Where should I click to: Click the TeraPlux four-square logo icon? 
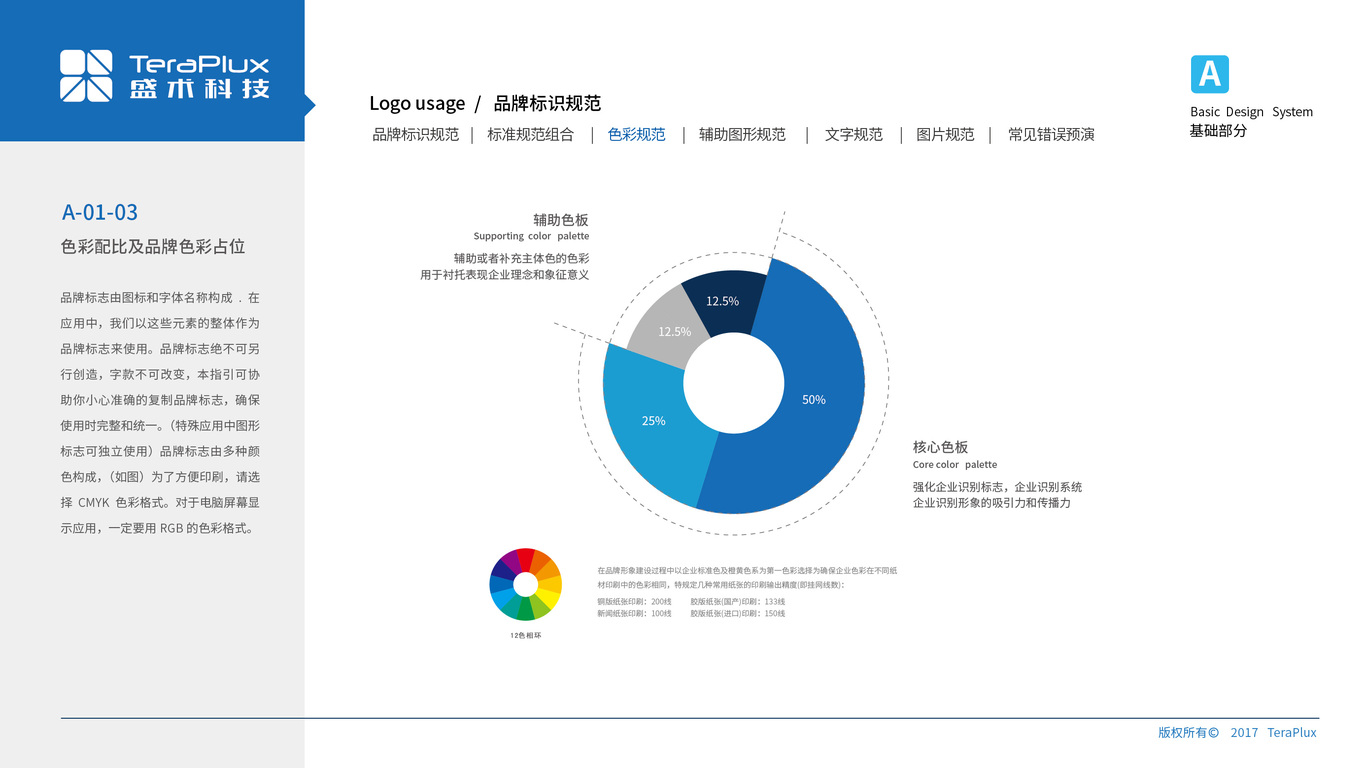point(86,76)
